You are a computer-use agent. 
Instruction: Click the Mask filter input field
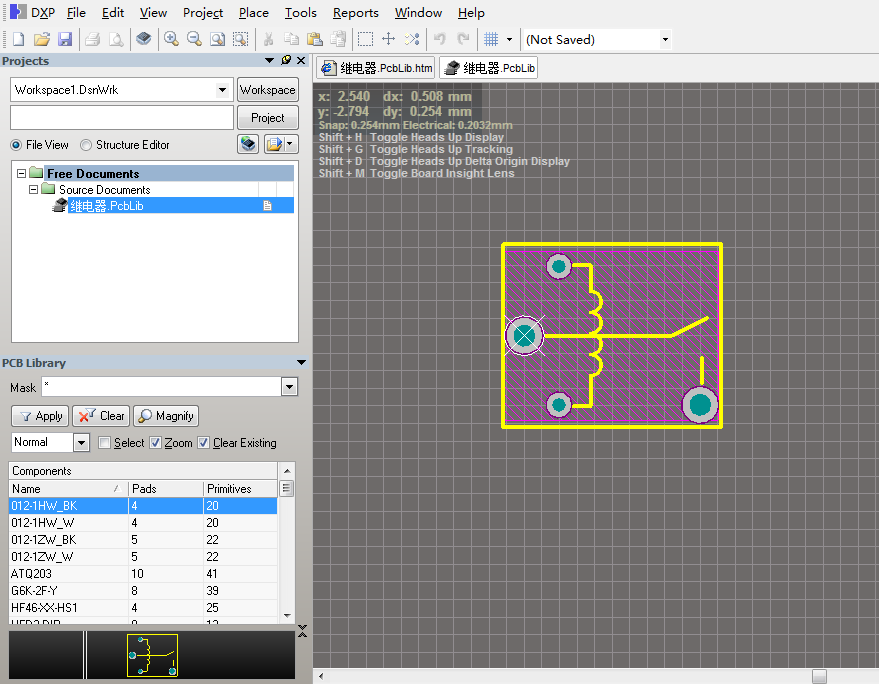[x=161, y=387]
